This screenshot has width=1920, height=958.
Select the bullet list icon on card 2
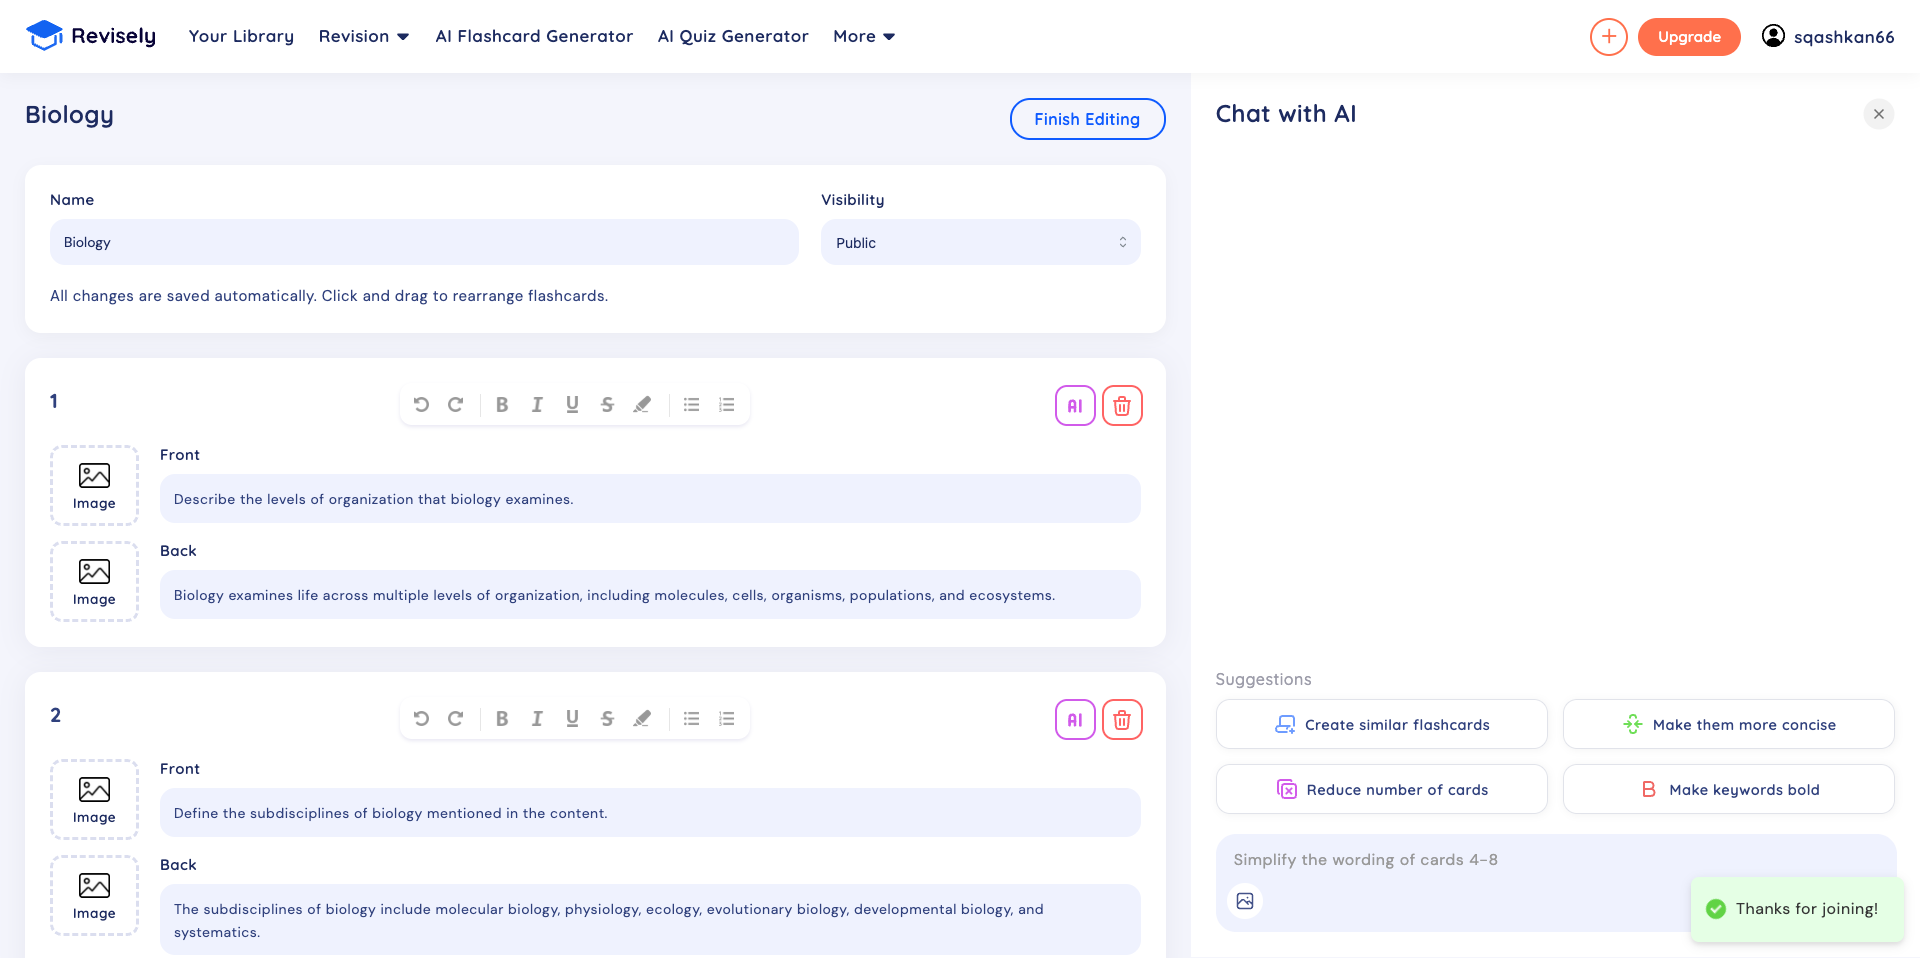pos(691,718)
